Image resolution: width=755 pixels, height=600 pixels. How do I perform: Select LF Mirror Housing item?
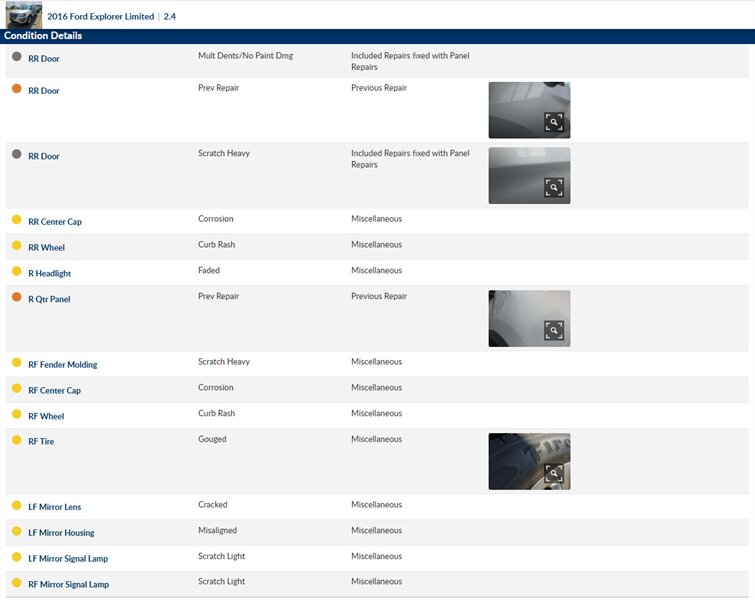pyautogui.click(x=61, y=533)
